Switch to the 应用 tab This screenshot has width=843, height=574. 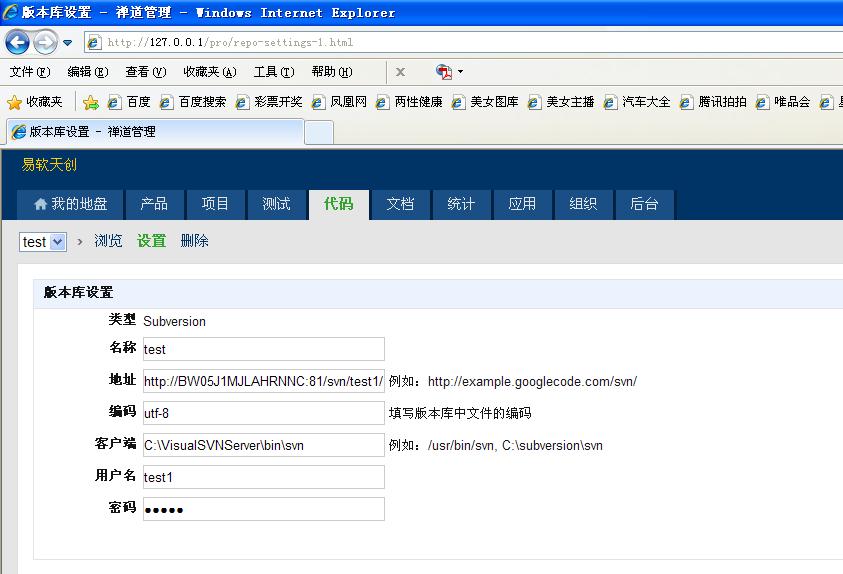click(523, 204)
